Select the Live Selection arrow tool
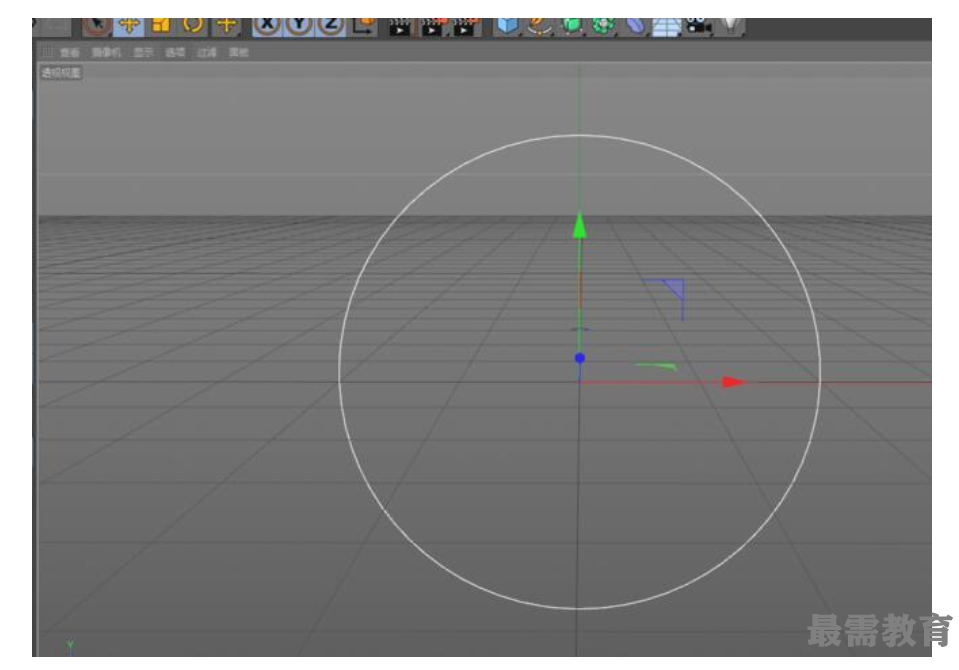The width and height of the screenshot is (959, 670). [x=97, y=26]
